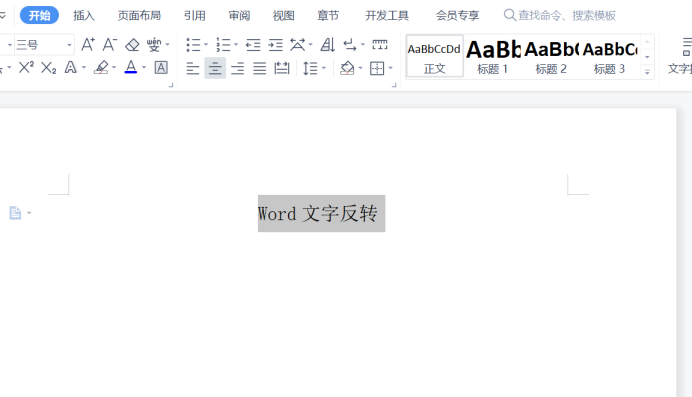Open Chinese layout tool
692x397 pixels.
[297, 45]
